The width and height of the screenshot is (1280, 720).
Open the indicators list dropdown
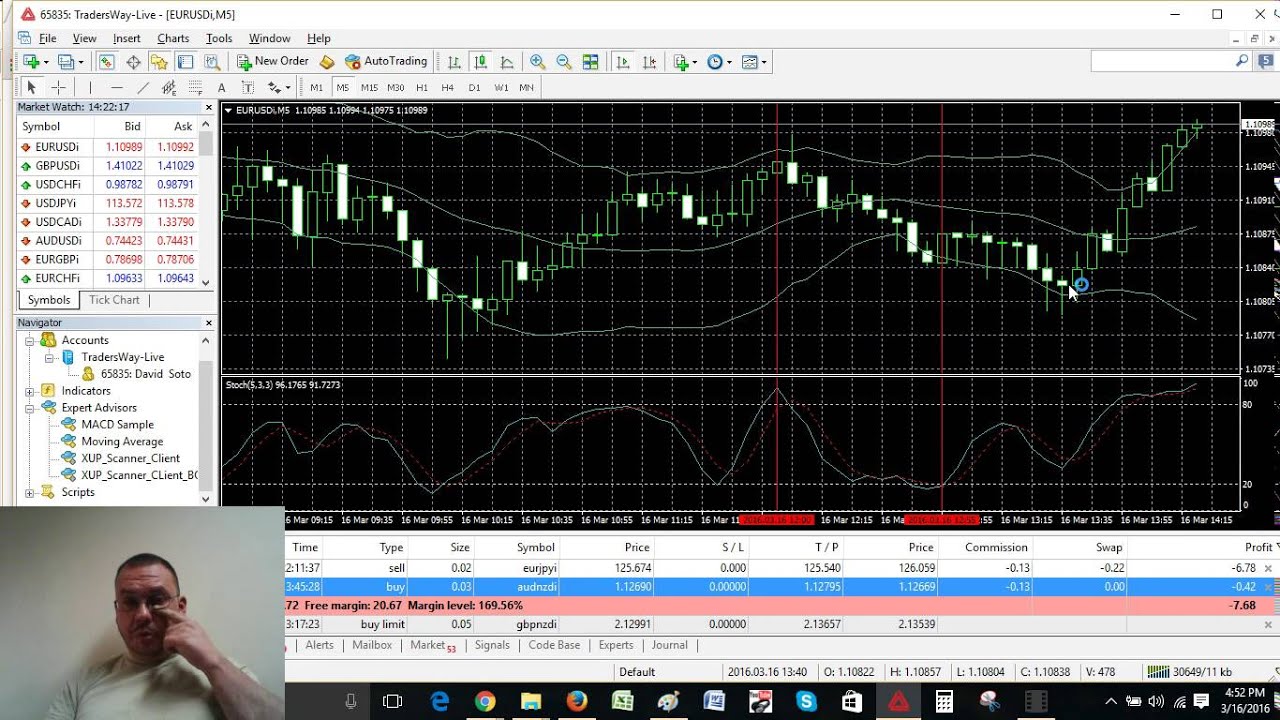[685, 61]
